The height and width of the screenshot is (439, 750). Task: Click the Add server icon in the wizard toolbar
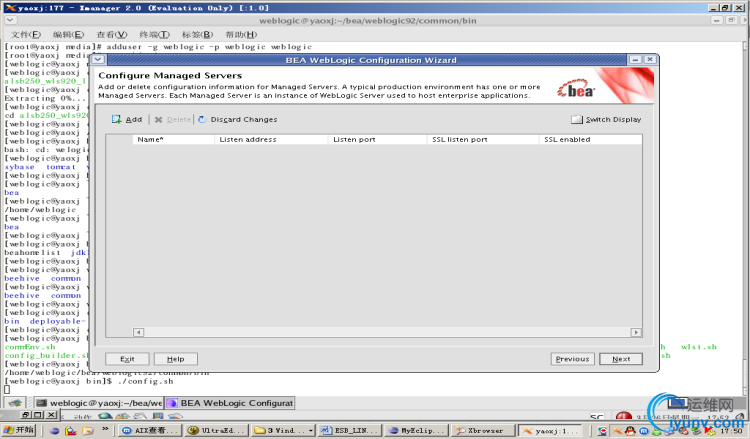coord(116,119)
